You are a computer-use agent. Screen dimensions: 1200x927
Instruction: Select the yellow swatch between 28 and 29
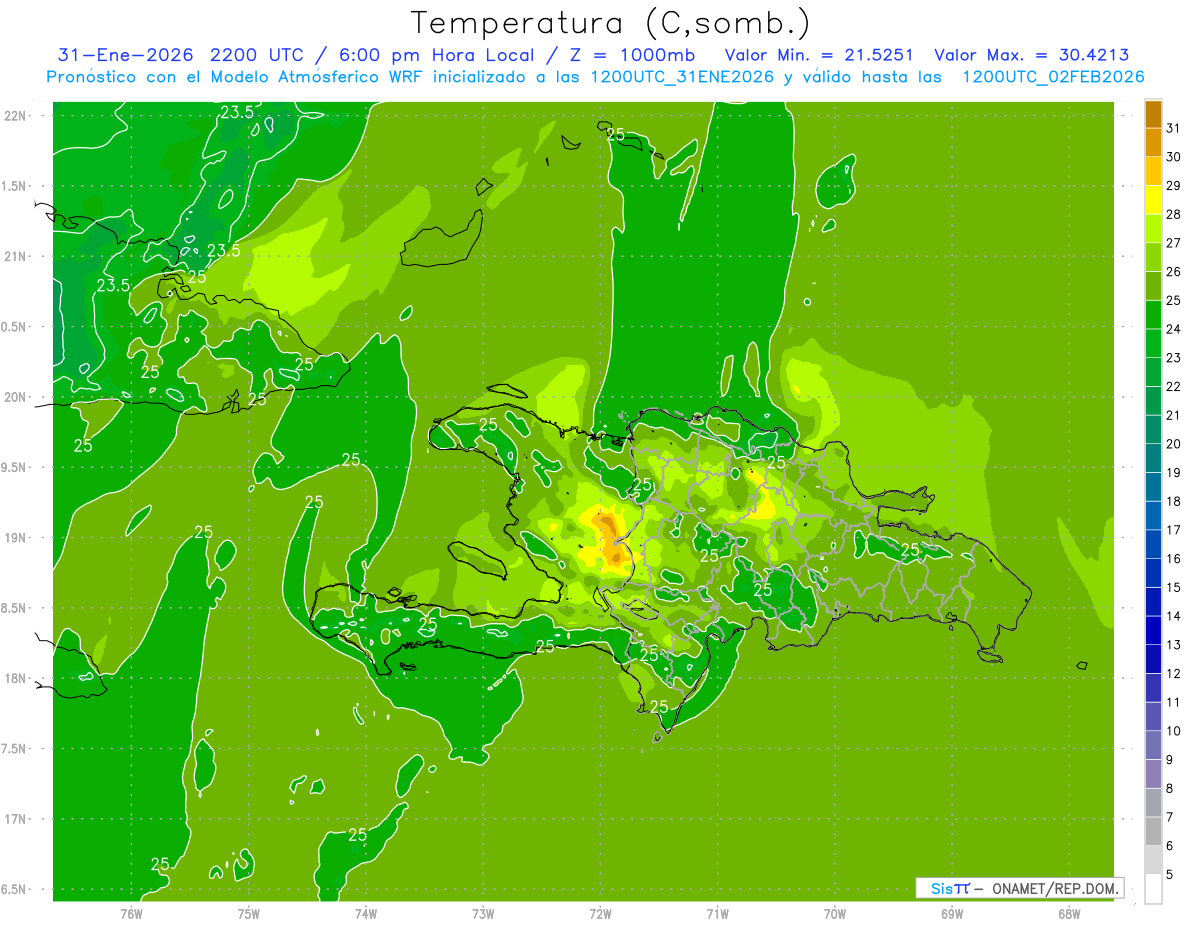point(1153,200)
